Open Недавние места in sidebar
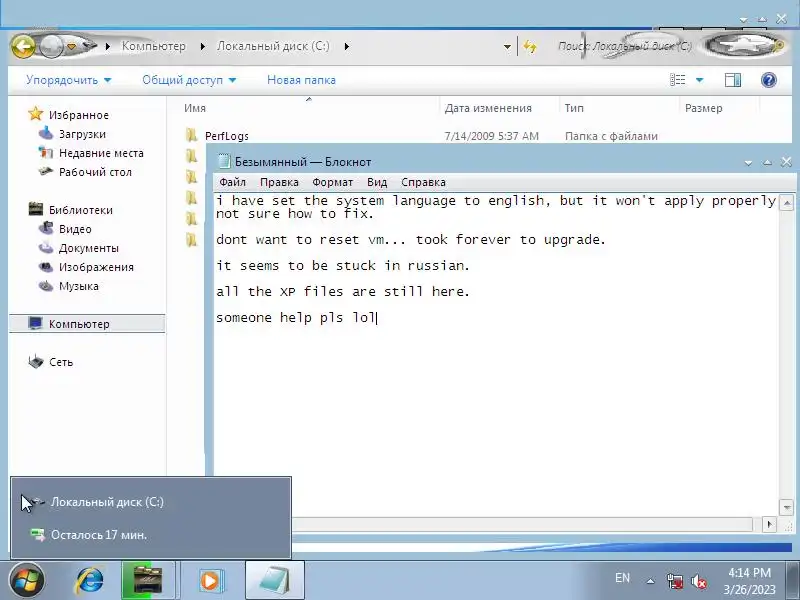800x600 pixels. coord(101,153)
